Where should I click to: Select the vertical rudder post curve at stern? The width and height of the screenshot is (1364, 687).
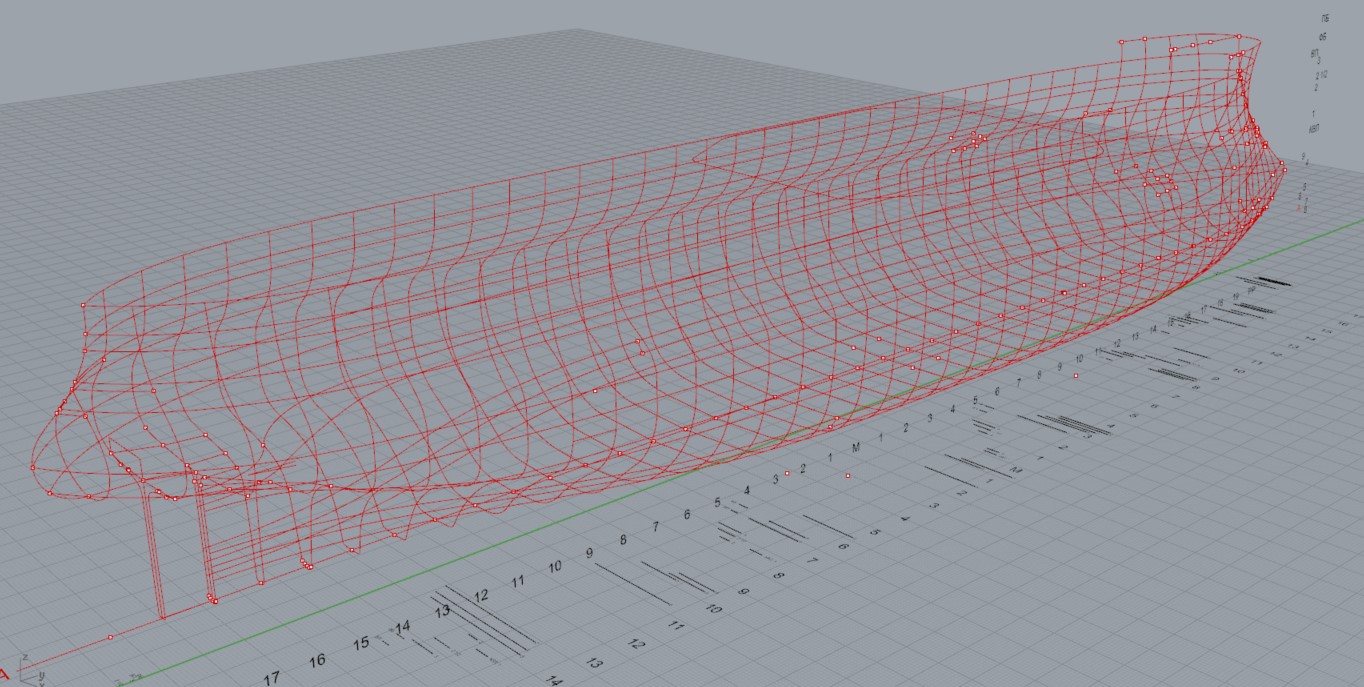(153, 550)
